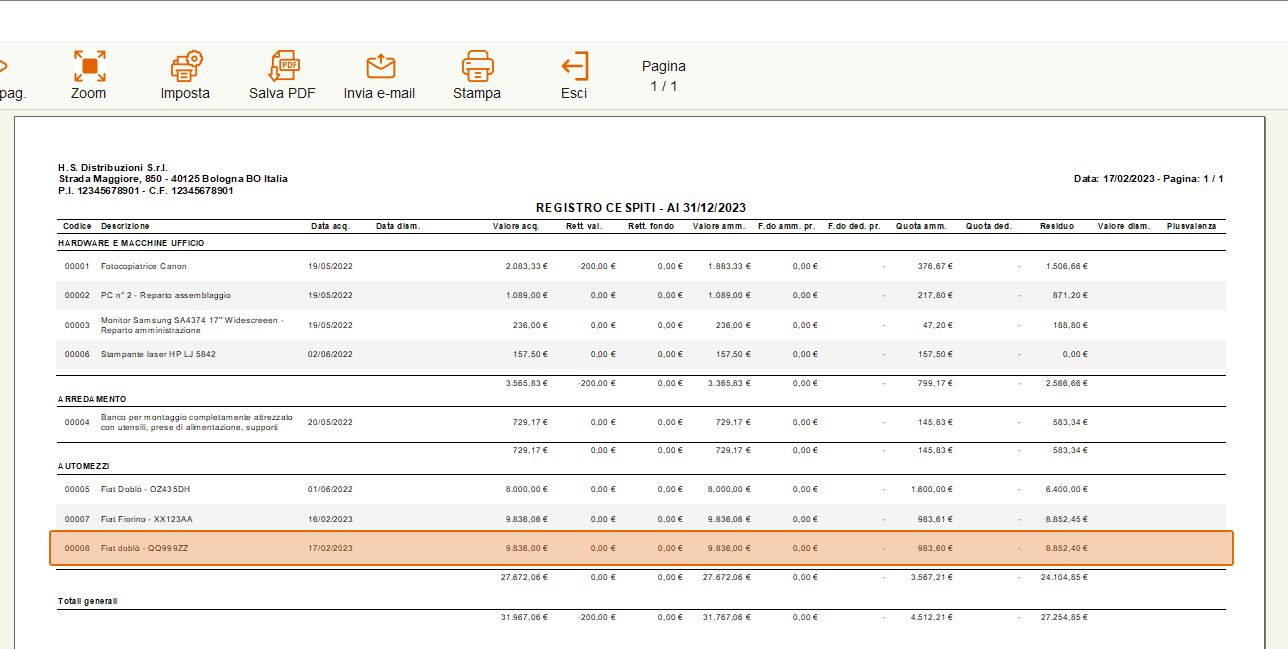
Task: Click the Valore dism. column header
Action: click(1124, 226)
